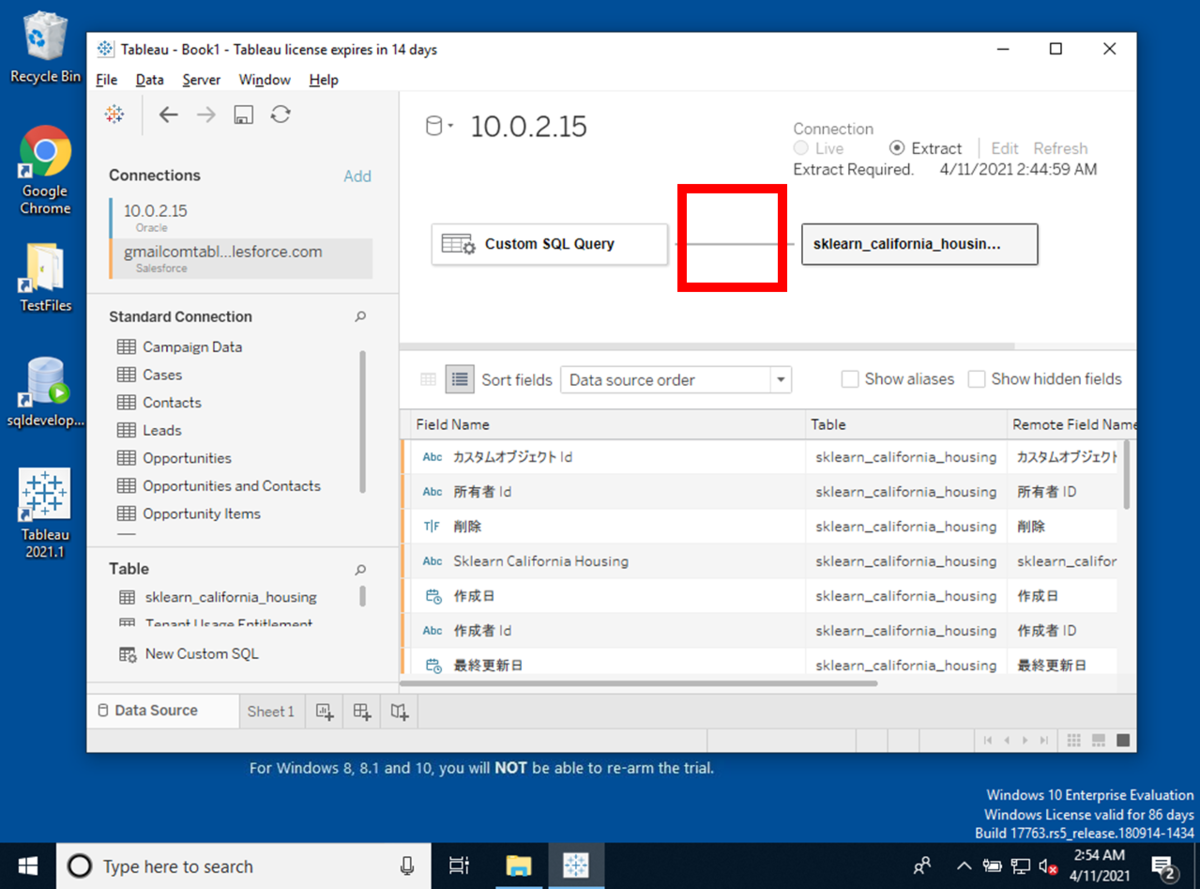1200x889 pixels.
Task: Click Abc type icon for 所有者 Id
Action: 432,492
